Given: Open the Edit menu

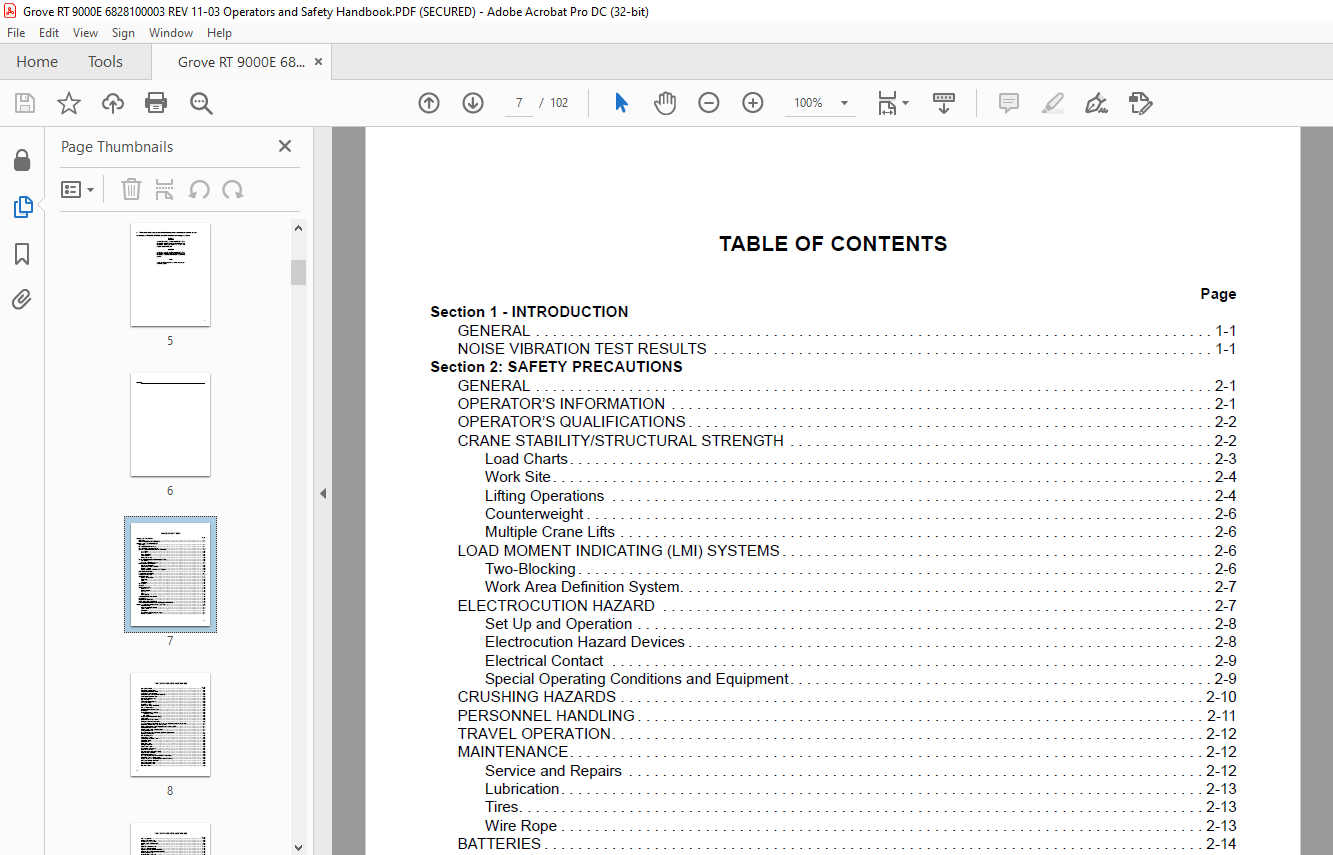Looking at the screenshot, I should 49,33.
